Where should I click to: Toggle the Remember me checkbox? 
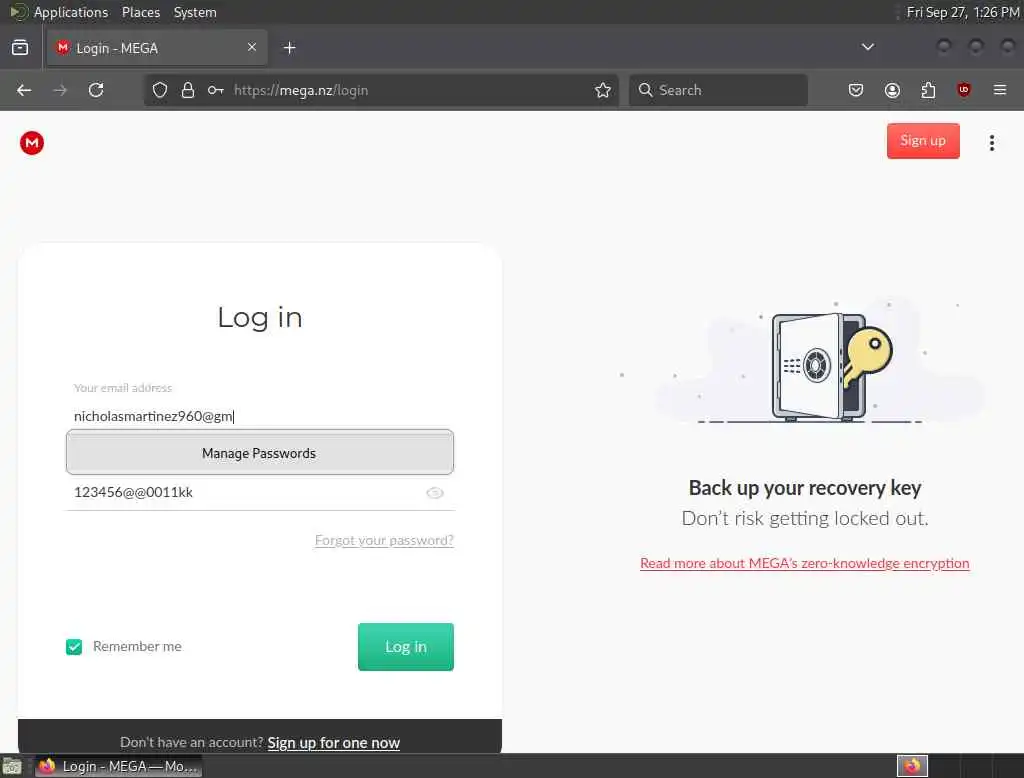click(74, 647)
